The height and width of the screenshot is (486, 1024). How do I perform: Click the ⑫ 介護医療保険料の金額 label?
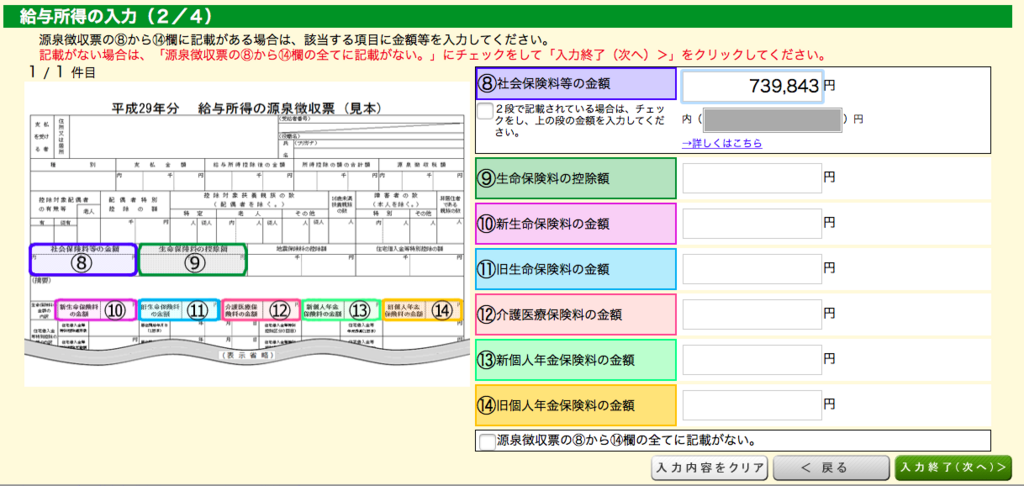[x=576, y=314]
